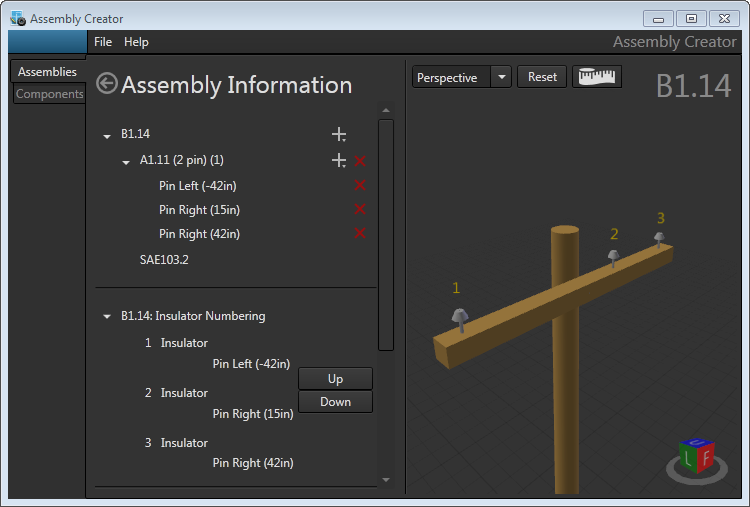Delete the A1.11 (2 pin) assembly
Viewport: 750px width, 507px height.
(360, 160)
